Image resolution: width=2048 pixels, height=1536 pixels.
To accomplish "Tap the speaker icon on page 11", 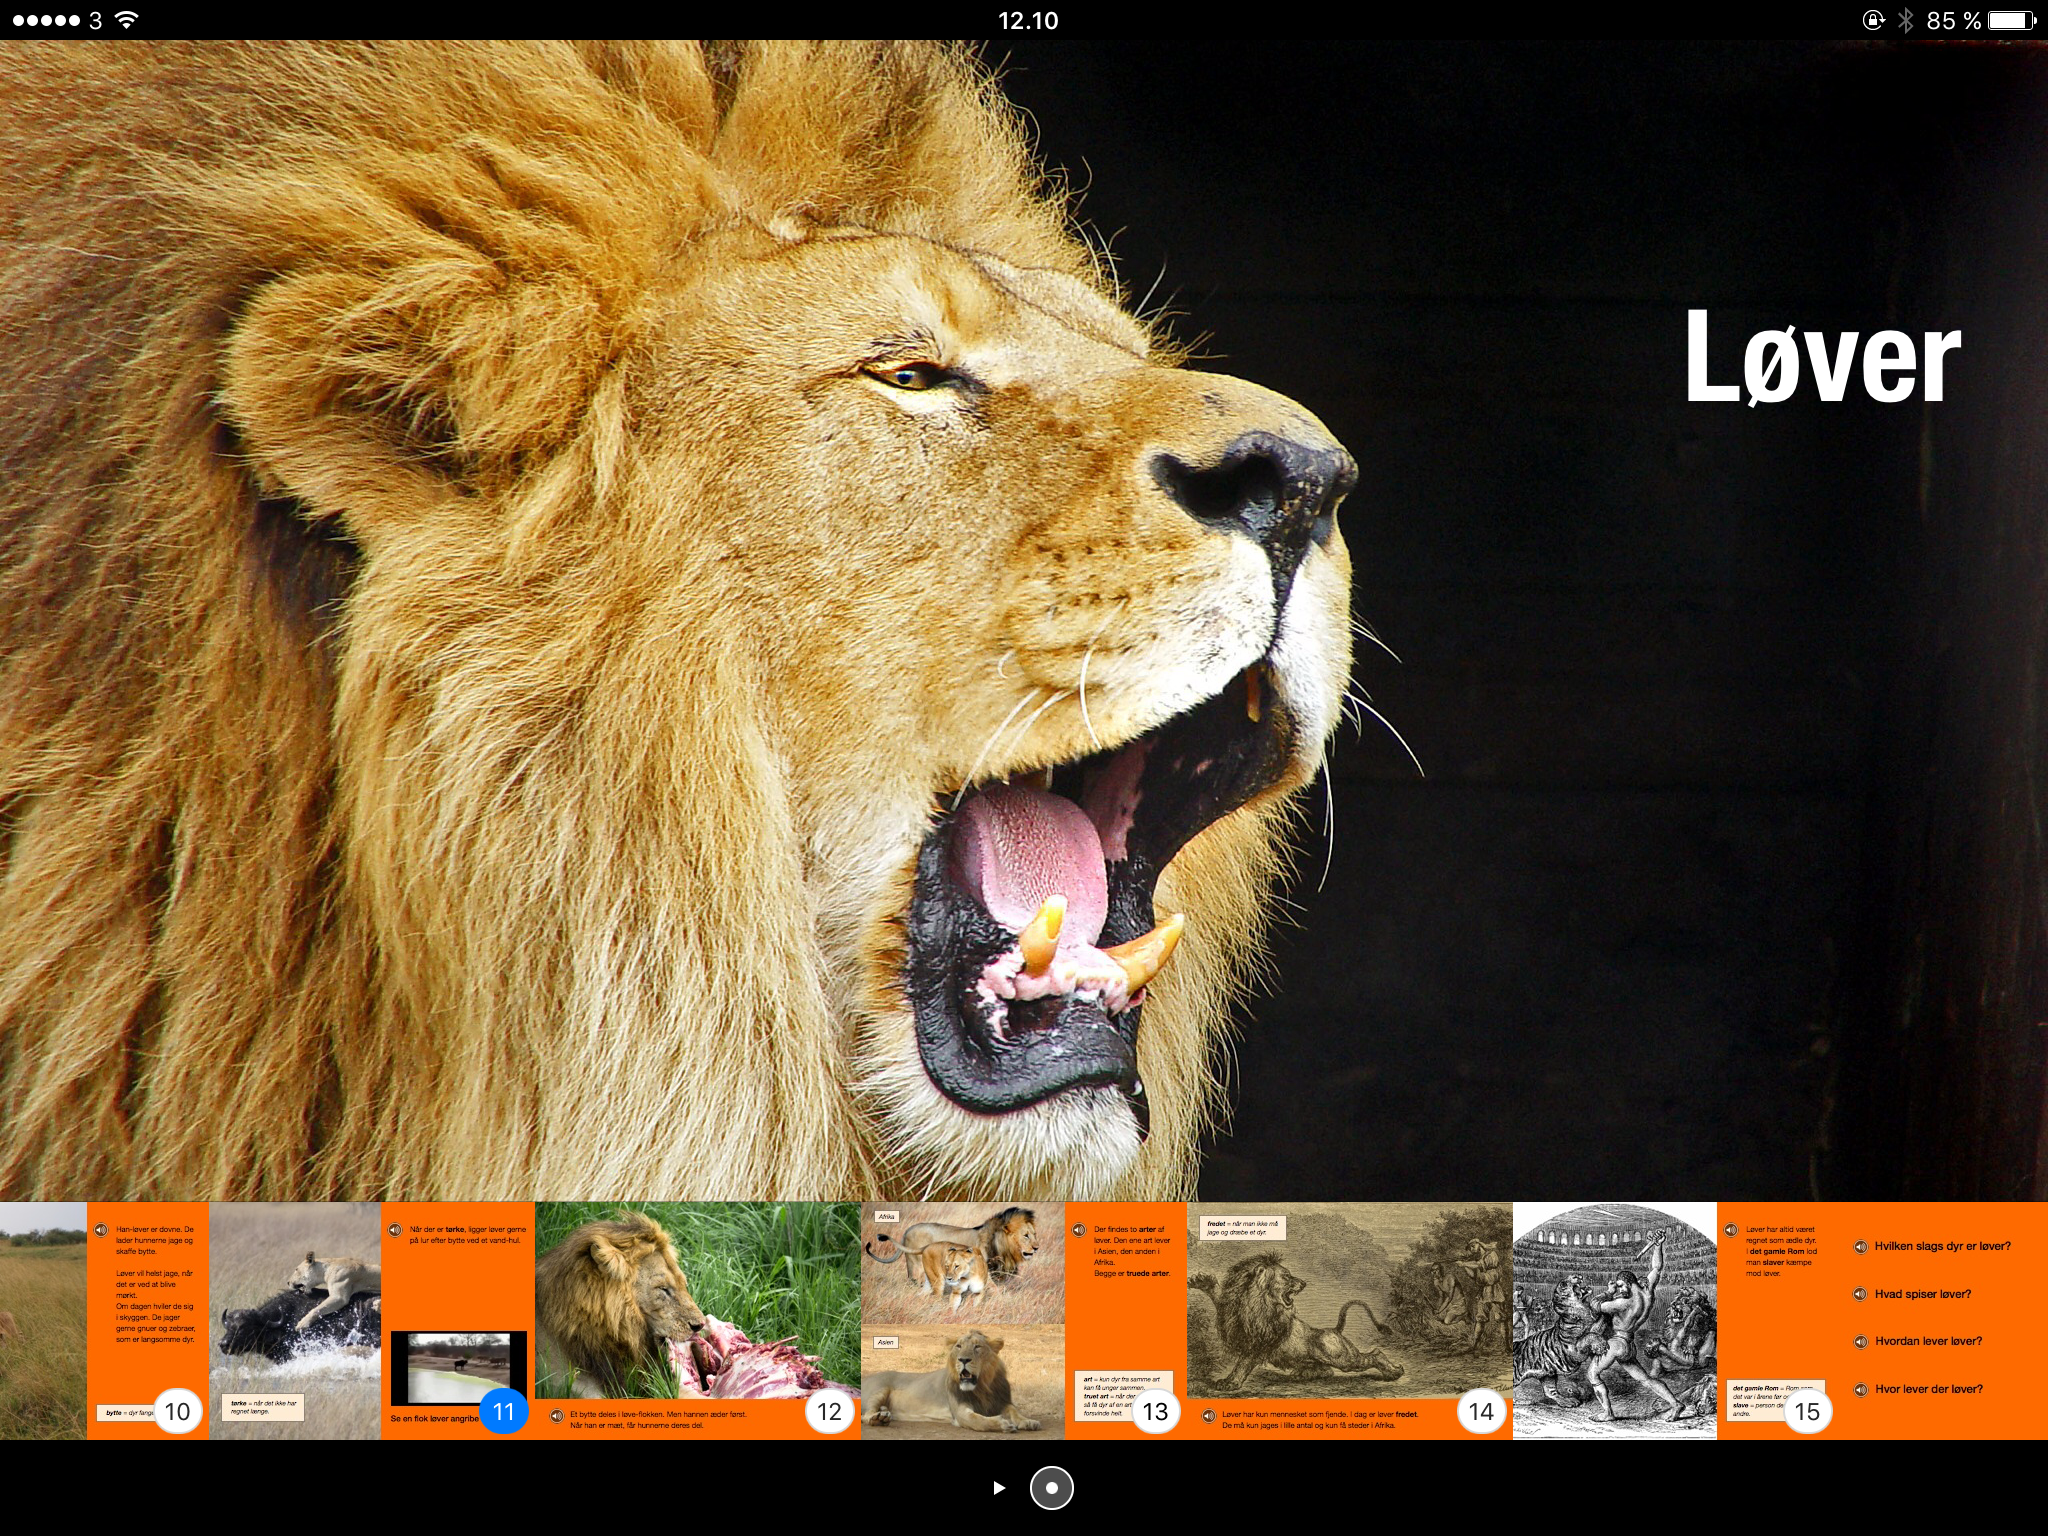I will [x=395, y=1230].
